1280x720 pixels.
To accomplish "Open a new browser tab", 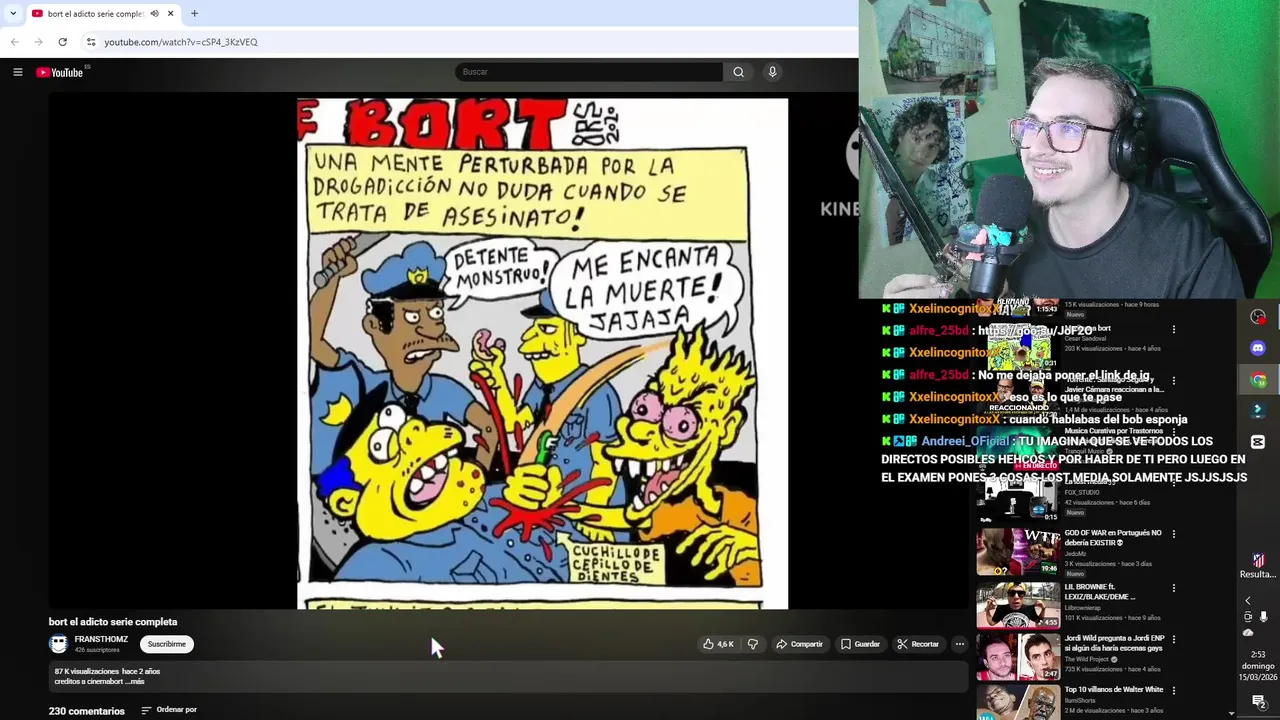I will point(194,13).
